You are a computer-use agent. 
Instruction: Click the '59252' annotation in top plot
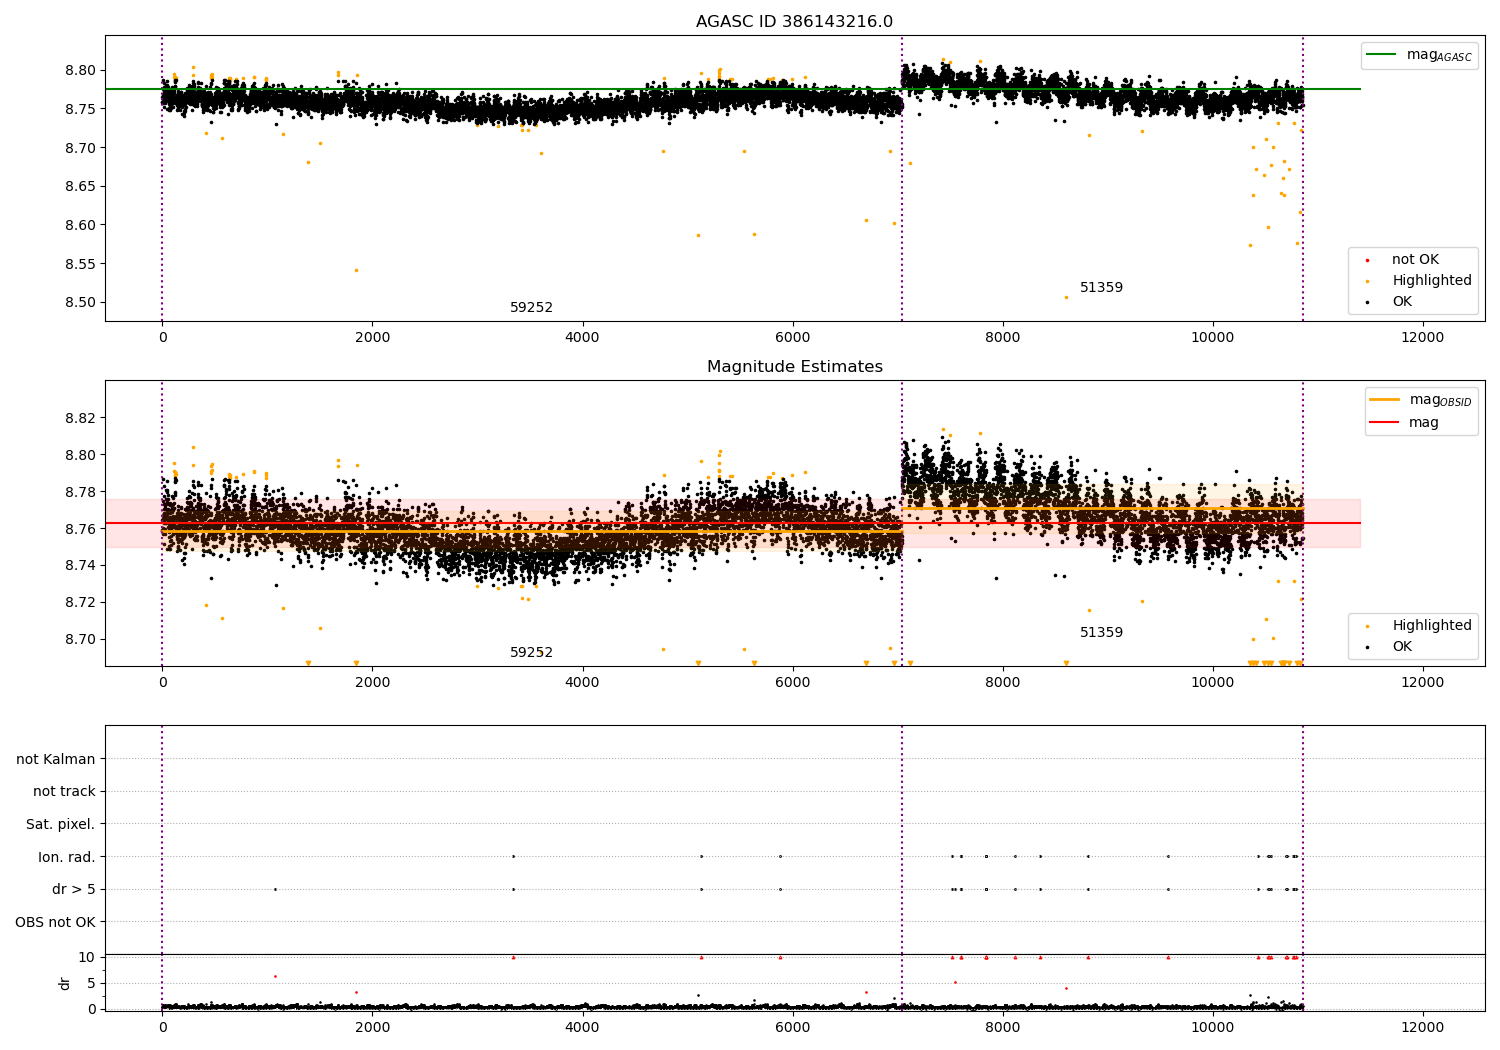(x=531, y=308)
